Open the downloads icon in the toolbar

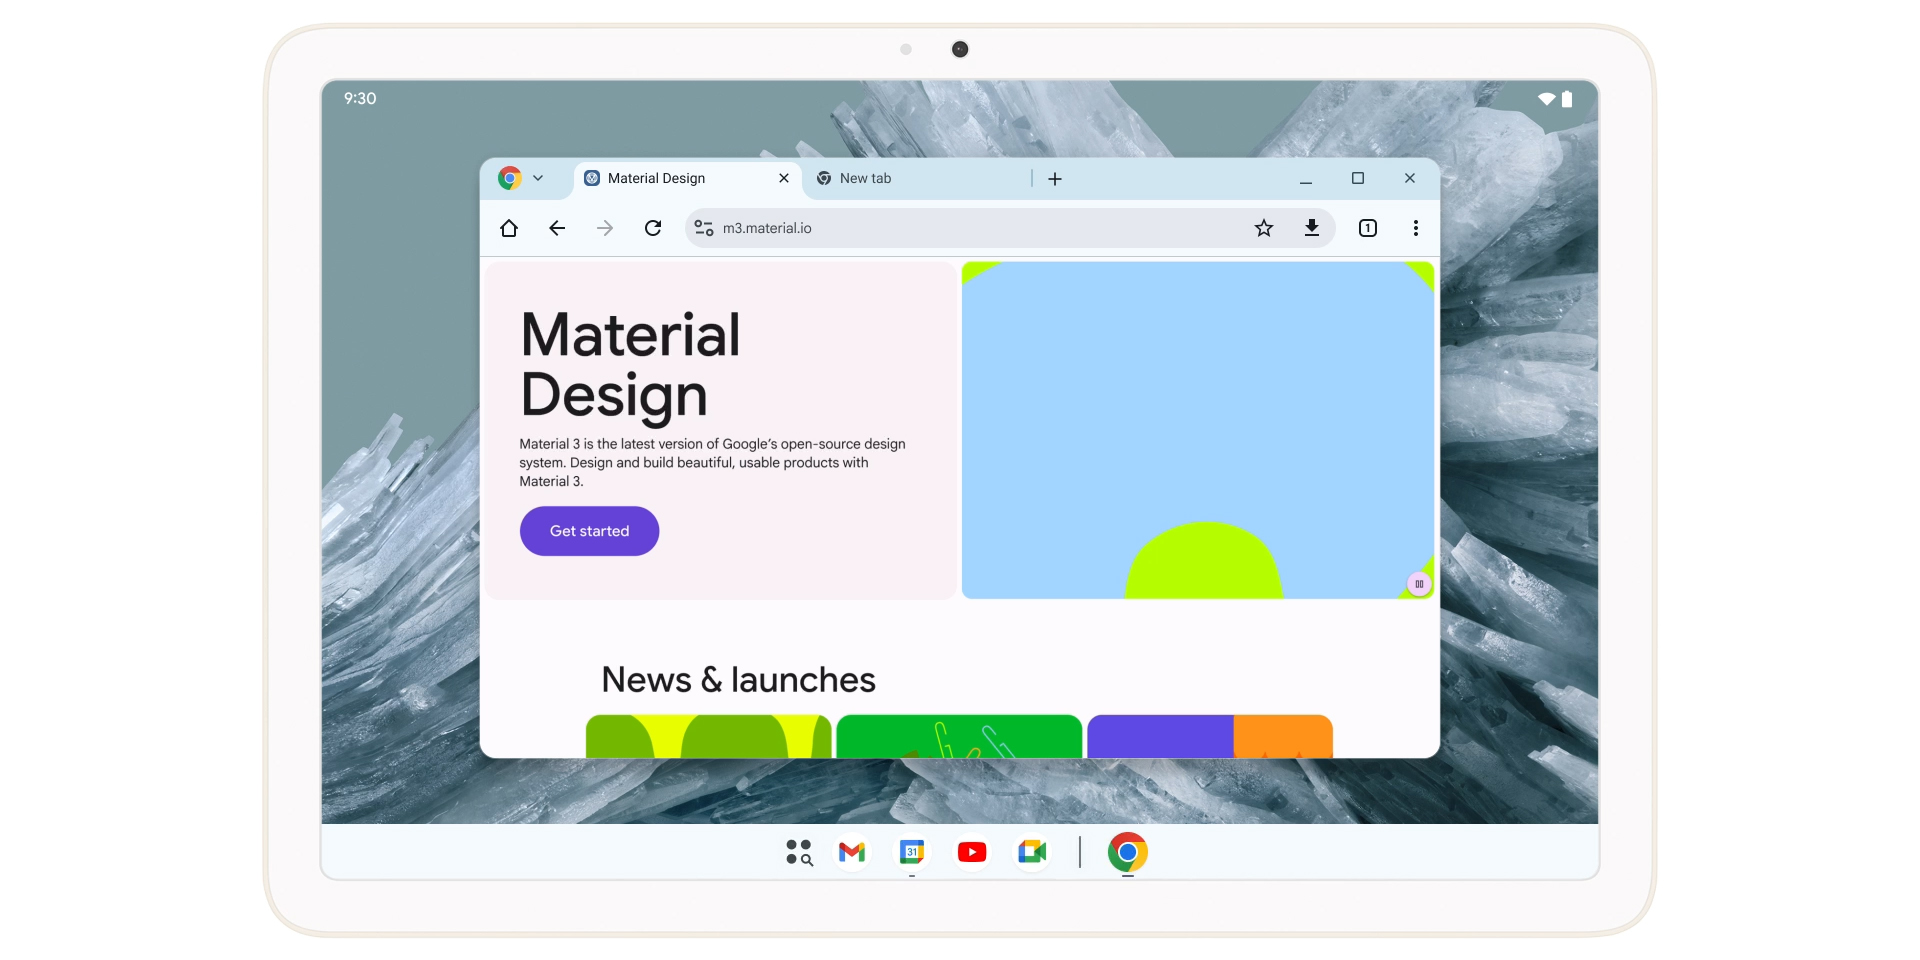pyautogui.click(x=1312, y=228)
